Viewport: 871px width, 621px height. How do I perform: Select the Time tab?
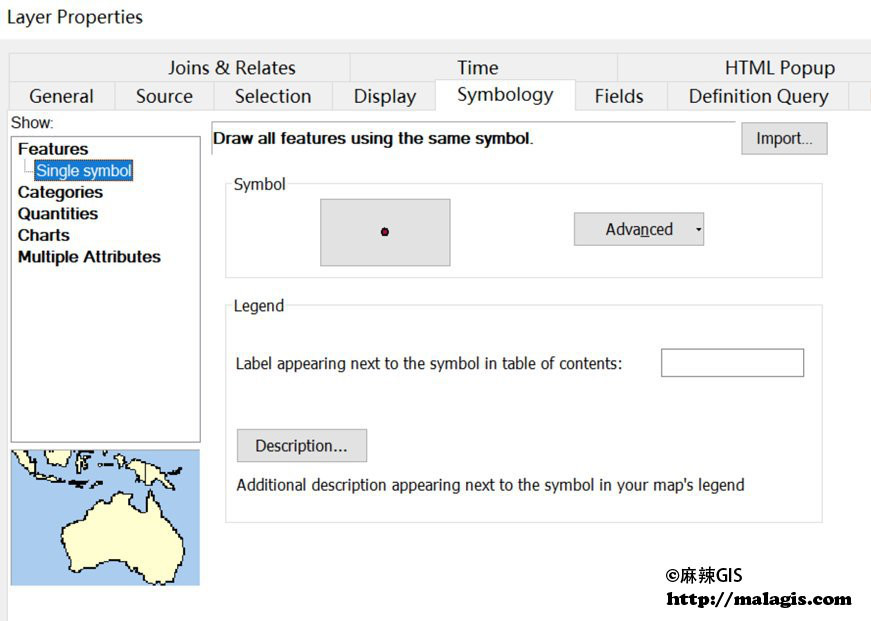click(478, 68)
